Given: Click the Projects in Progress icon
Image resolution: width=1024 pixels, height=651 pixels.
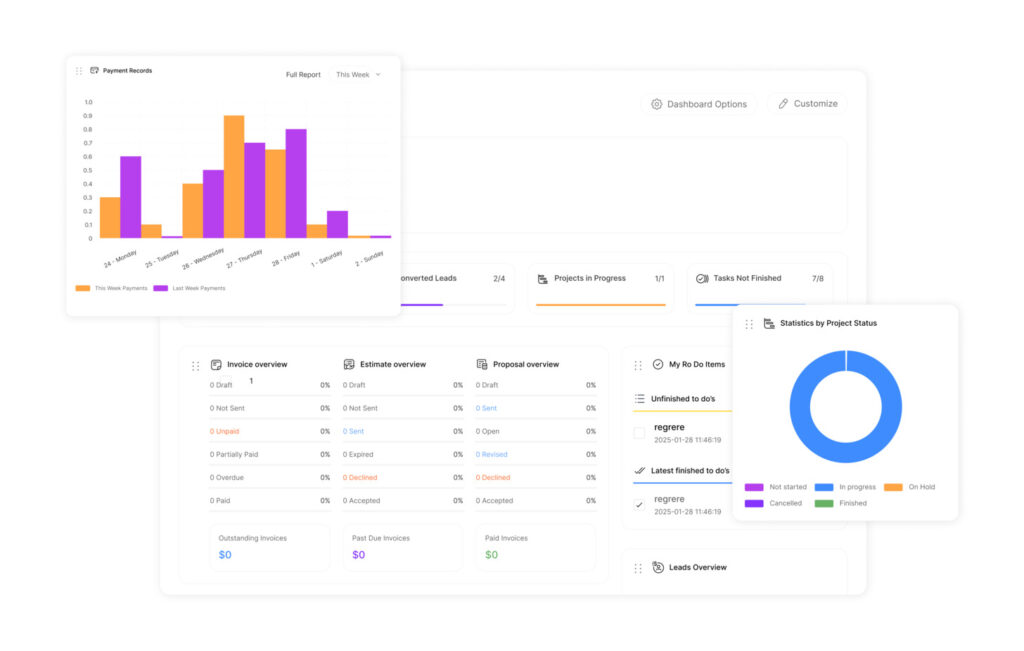Looking at the screenshot, I should pyautogui.click(x=543, y=279).
